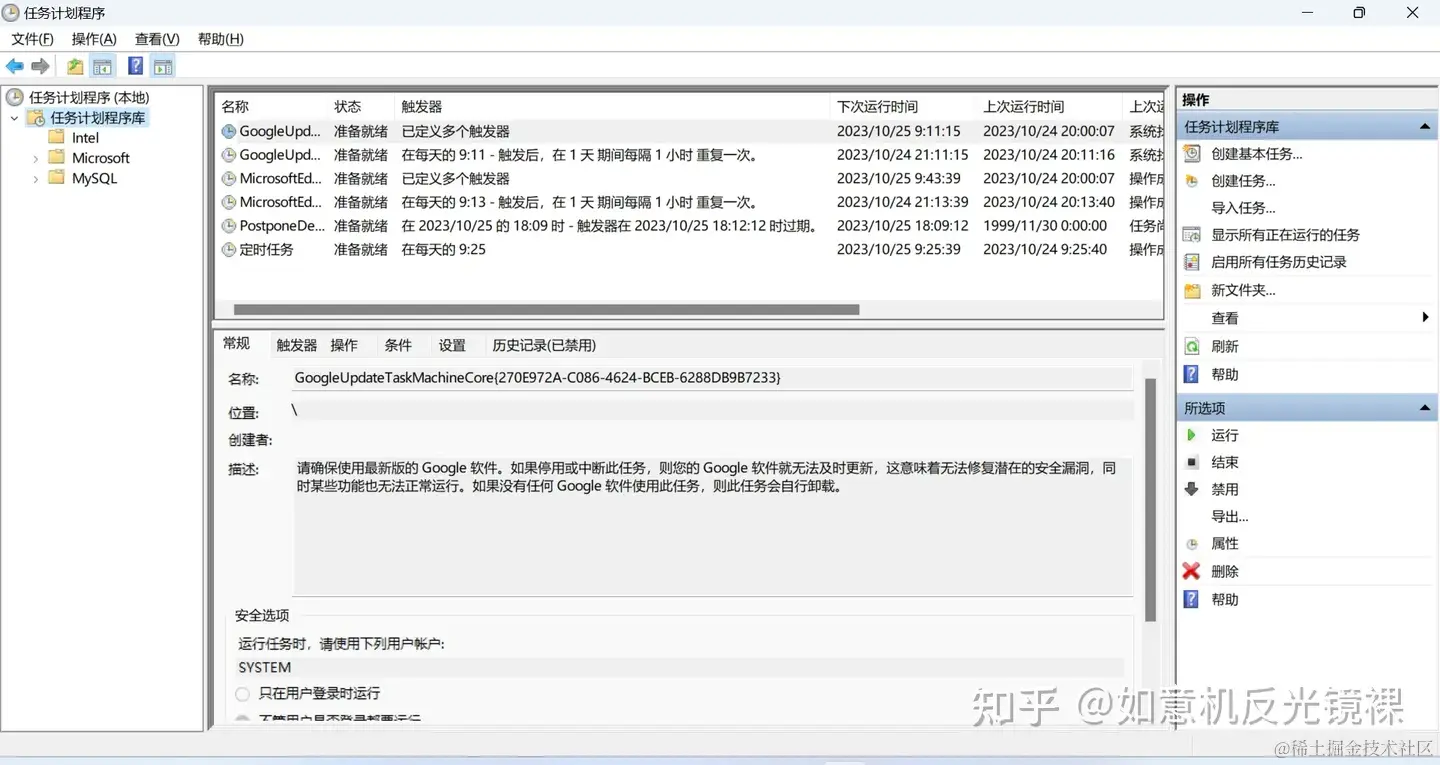The image size is (1440, 765).
Task: Click the clock icon of the 定时任务 row
Action: tap(229, 250)
